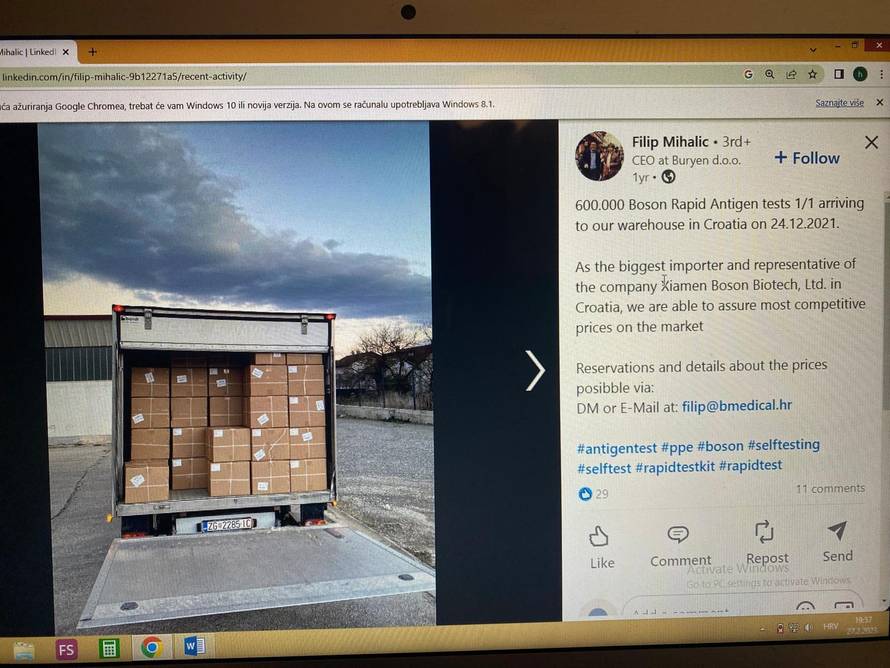Show next image with right chevron
Viewport: 890px width, 668px height.
(x=535, y=370)
